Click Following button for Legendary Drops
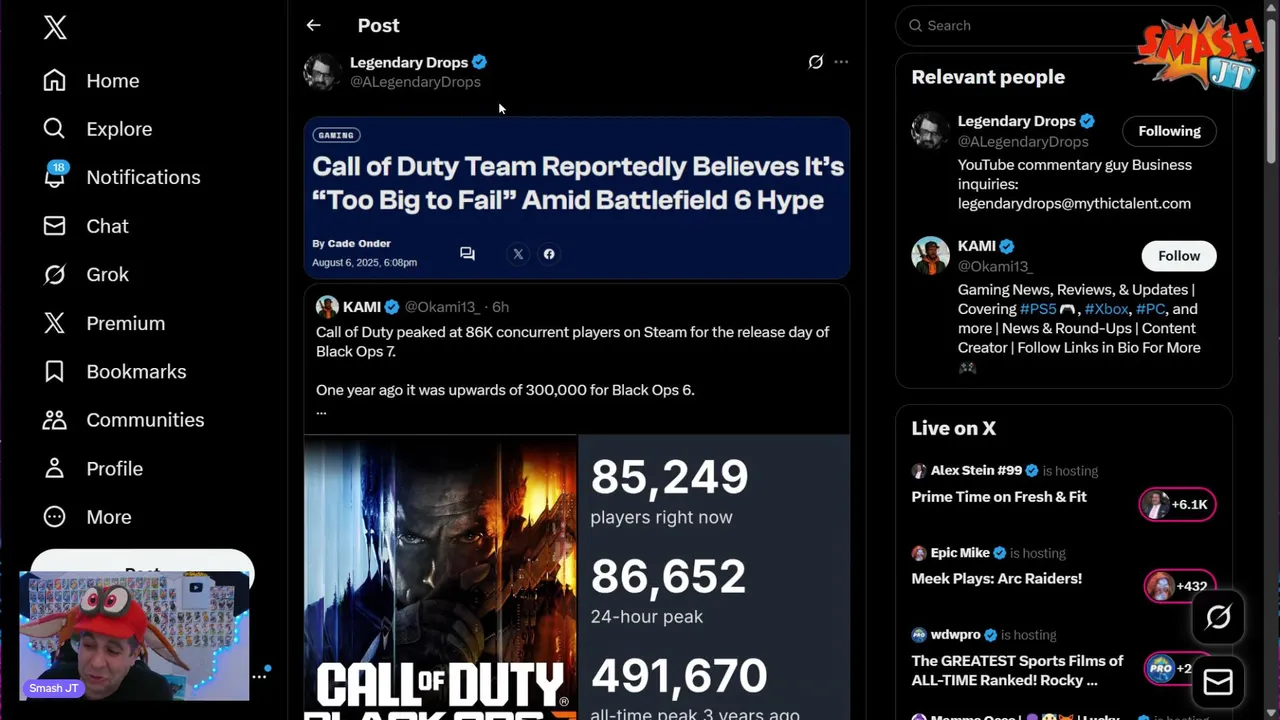Viewport: 1280px width, 720px height. point(1169,131)
